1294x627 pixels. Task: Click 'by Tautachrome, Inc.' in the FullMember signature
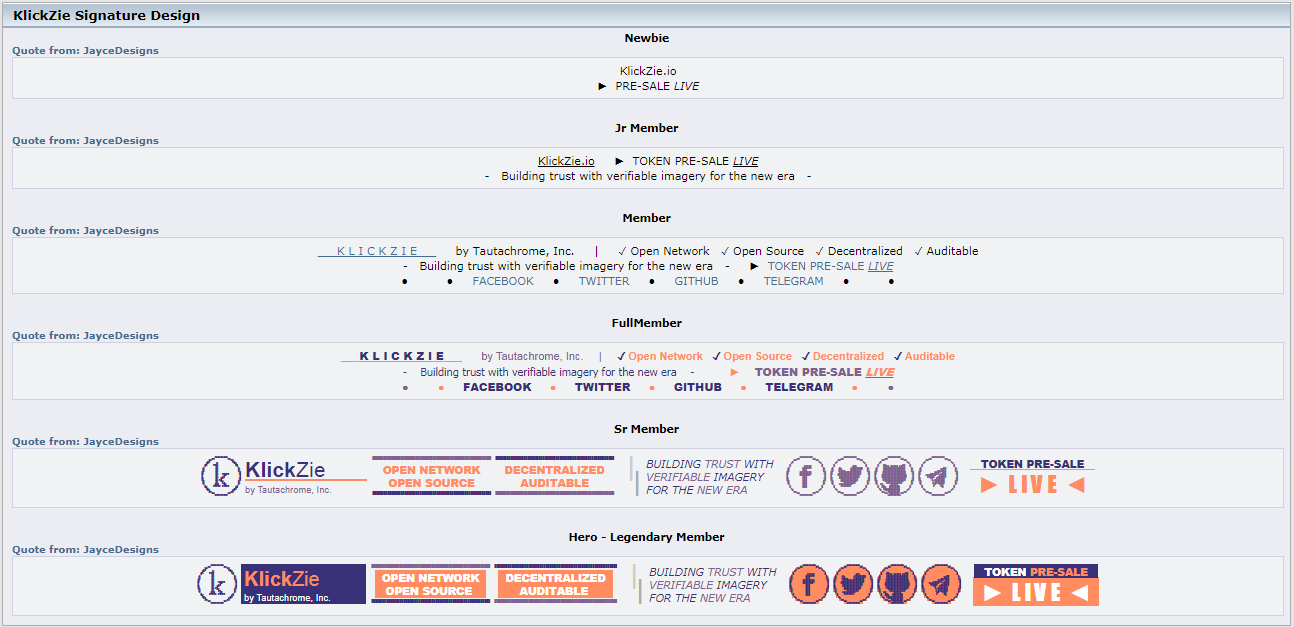pyautogui.click(x=532, y=356)
